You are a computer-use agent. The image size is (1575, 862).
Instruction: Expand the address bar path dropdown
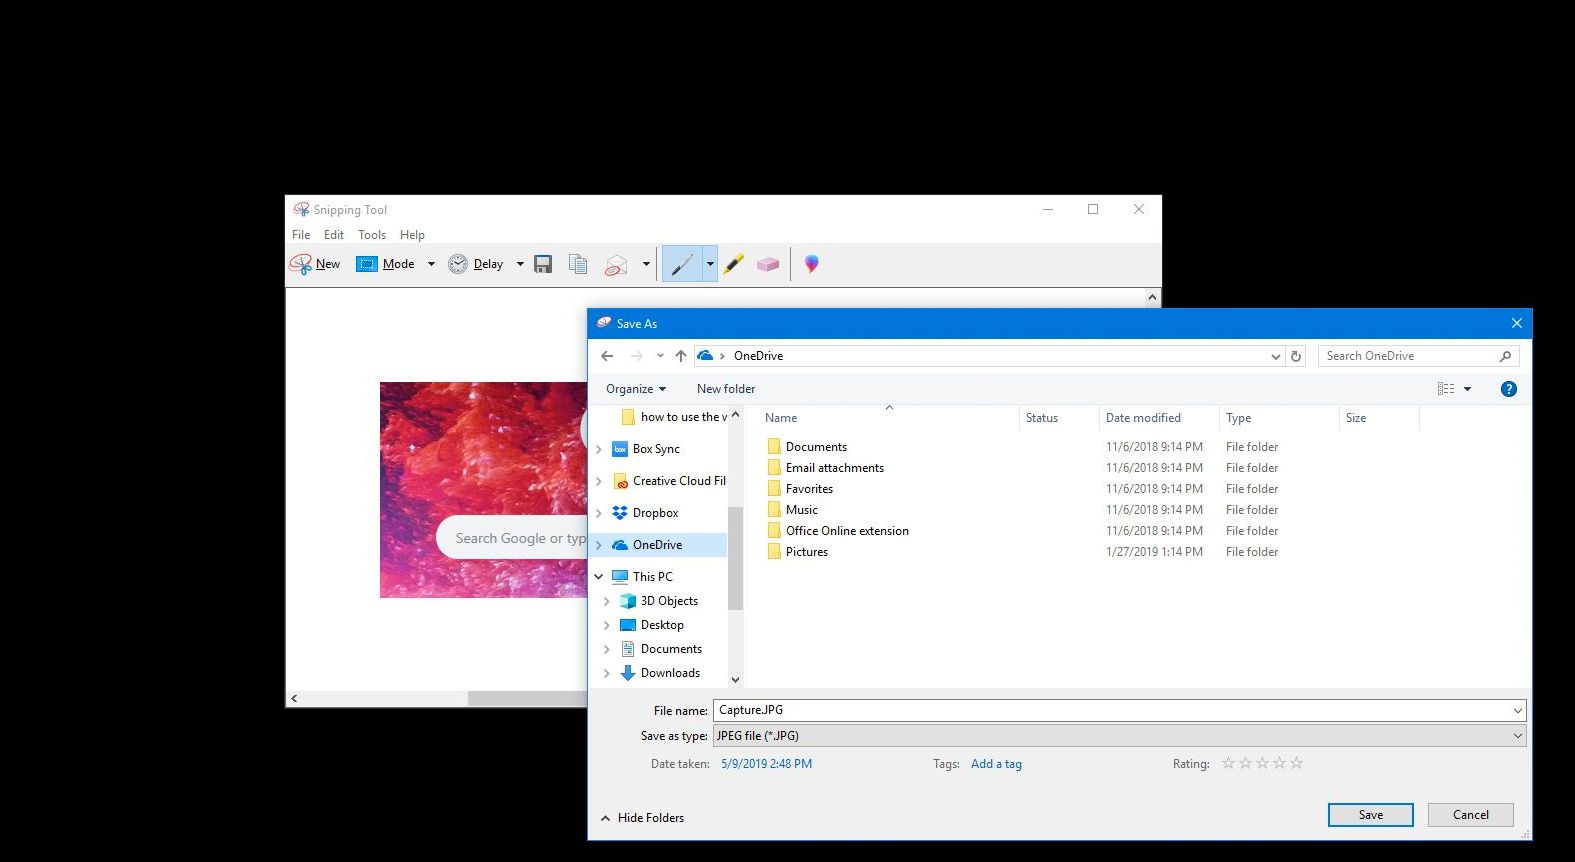(x=1275, y=356)
